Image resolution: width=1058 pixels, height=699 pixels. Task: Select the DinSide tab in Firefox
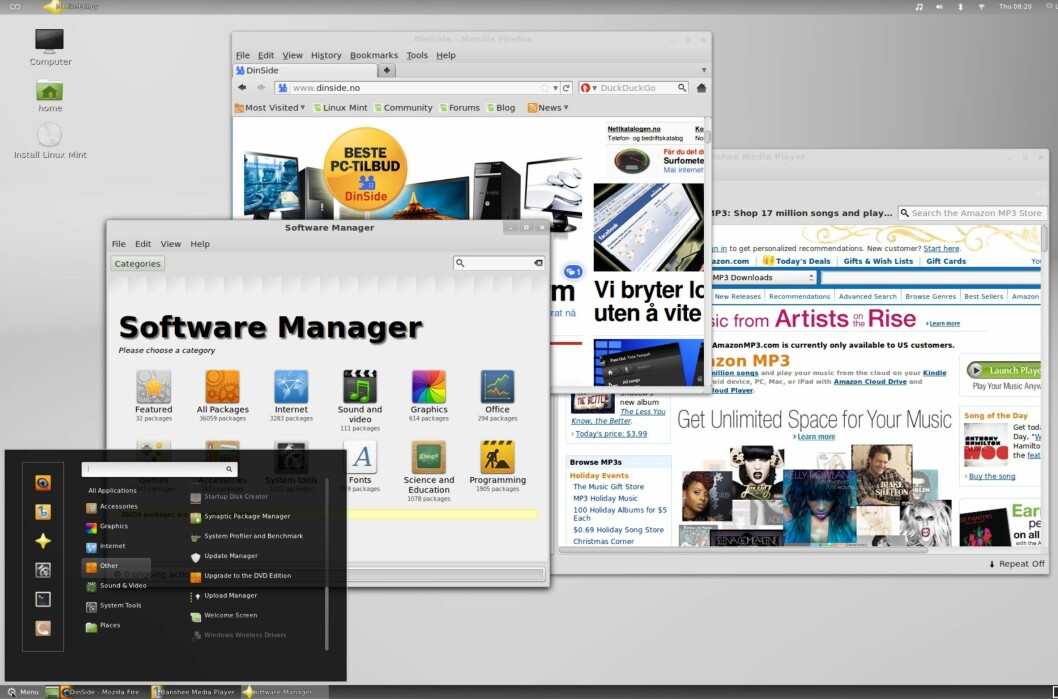click(305, 70)
